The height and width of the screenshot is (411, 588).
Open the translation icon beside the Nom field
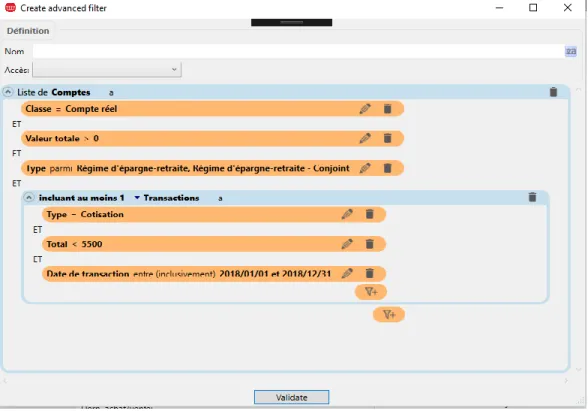571,51
